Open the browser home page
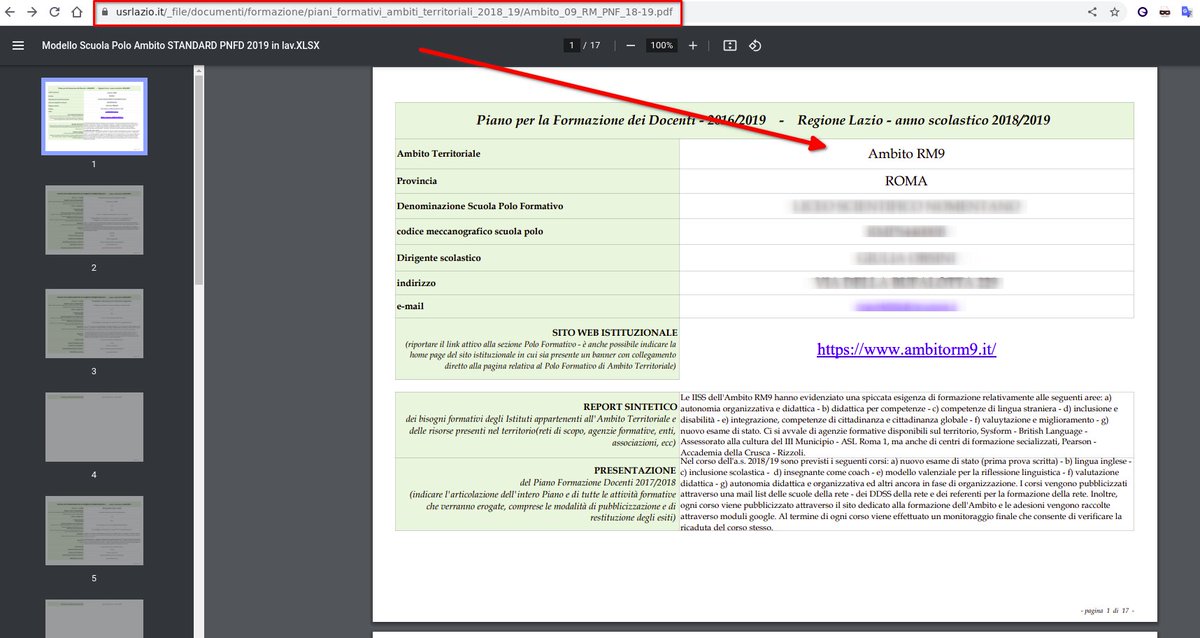The width and height of the screenshot is (1200, 638). [x=76, y=12]
